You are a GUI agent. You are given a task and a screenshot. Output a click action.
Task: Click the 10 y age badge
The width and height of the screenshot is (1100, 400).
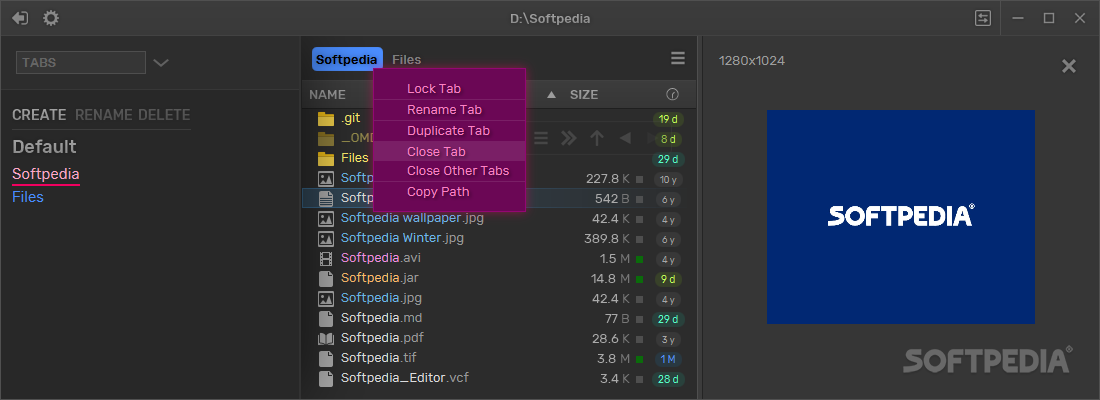pos(668,180)
